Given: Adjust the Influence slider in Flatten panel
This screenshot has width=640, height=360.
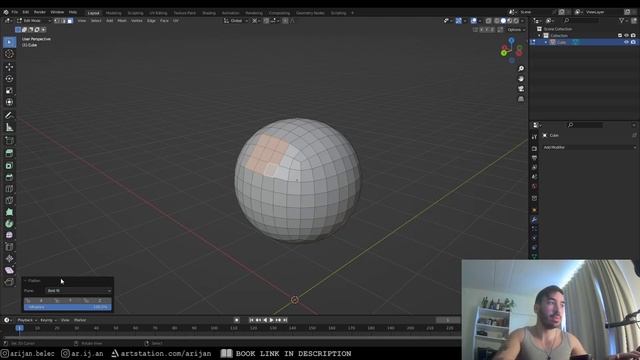Looking at the screenshot, I should pyautogui.click(x=67, y=307).
